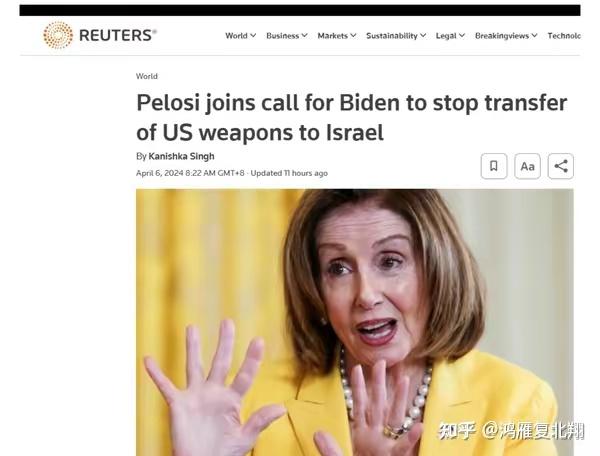Share the article using the share icon
The width and height of the screenshot is (600, 456).
point(561,166)
